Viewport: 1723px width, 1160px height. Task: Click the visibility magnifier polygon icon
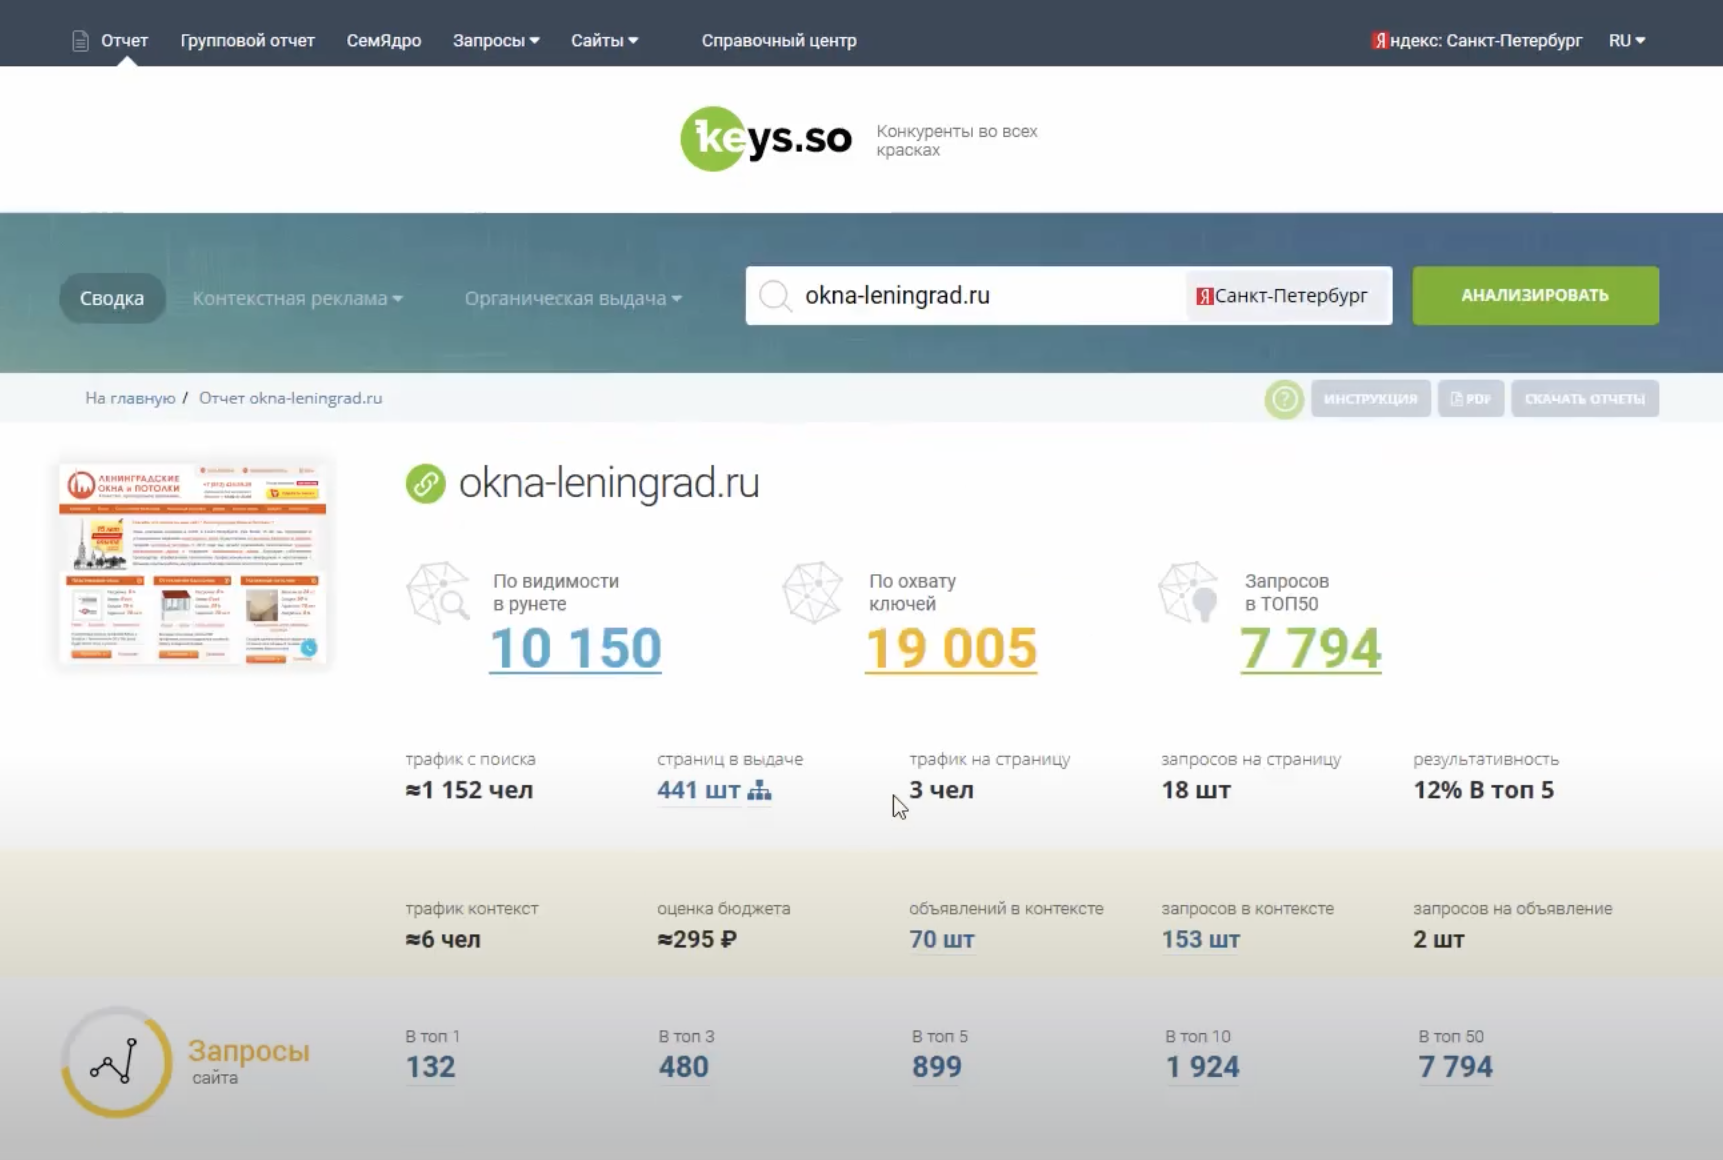pos(438,593)
